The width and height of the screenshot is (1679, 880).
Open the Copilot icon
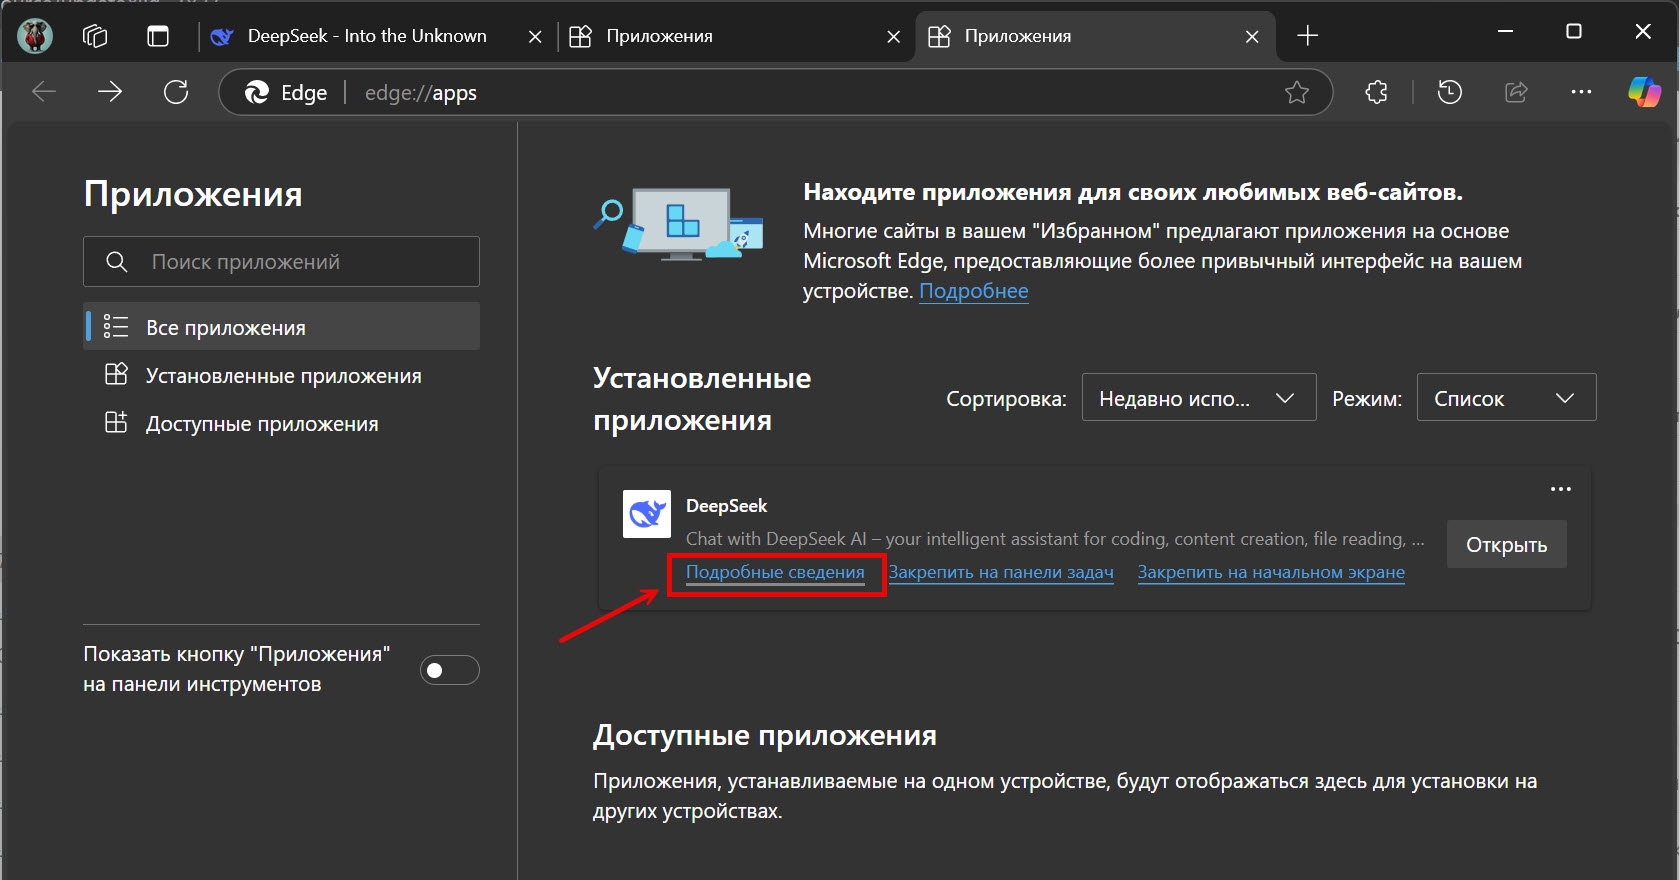(1644, 92)
